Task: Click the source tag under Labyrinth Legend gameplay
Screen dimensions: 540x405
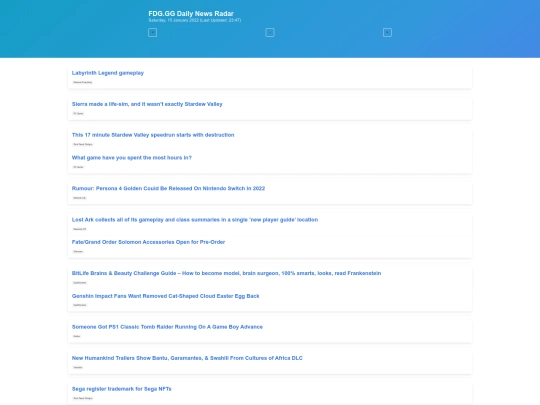Action: point(83,82)
